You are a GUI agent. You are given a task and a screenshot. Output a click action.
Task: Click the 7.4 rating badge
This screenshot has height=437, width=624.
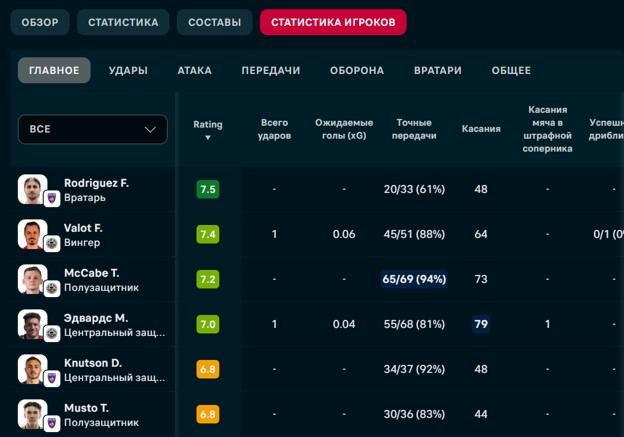tap(208, 234)
